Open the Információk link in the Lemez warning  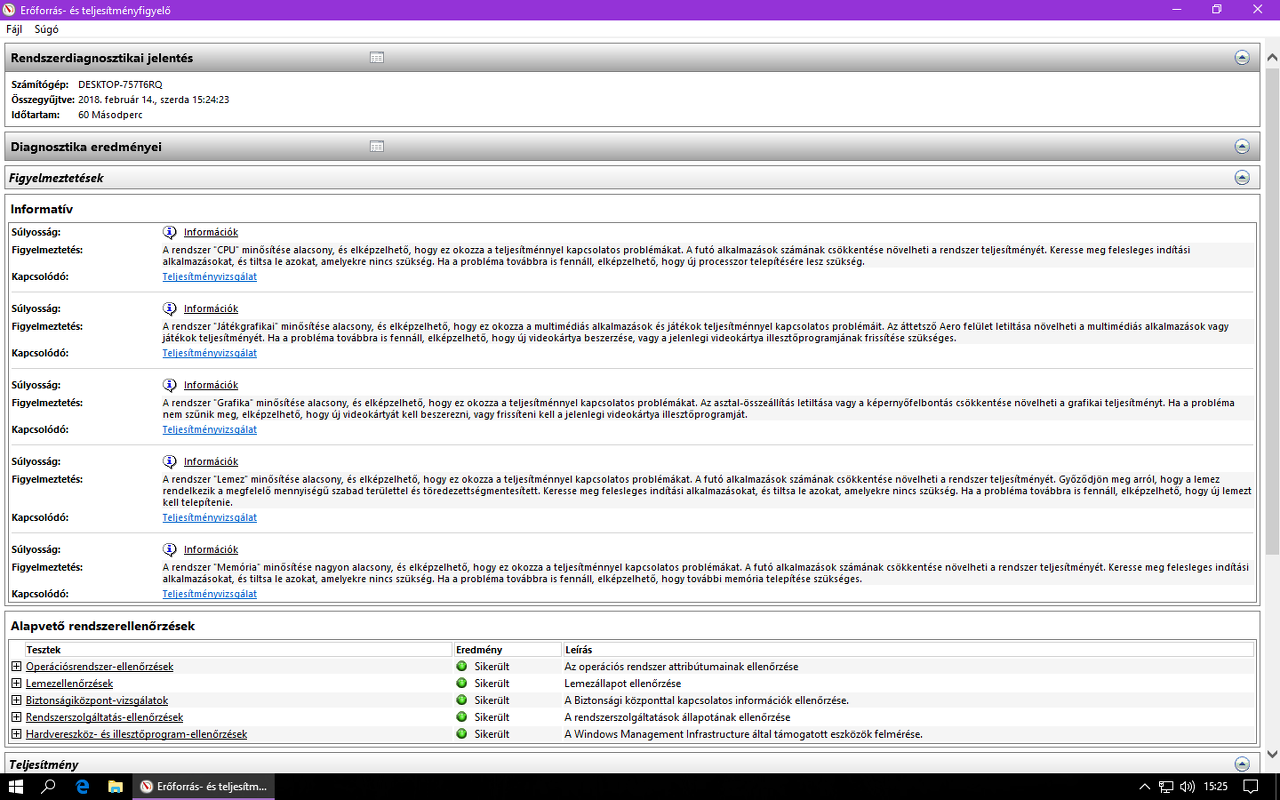[211, 461]
